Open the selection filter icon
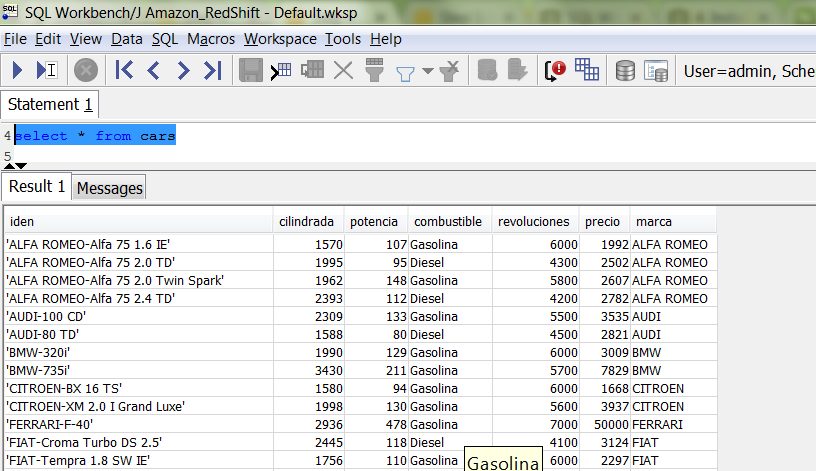This screenshot has height=471, width=816. point(374,70)
